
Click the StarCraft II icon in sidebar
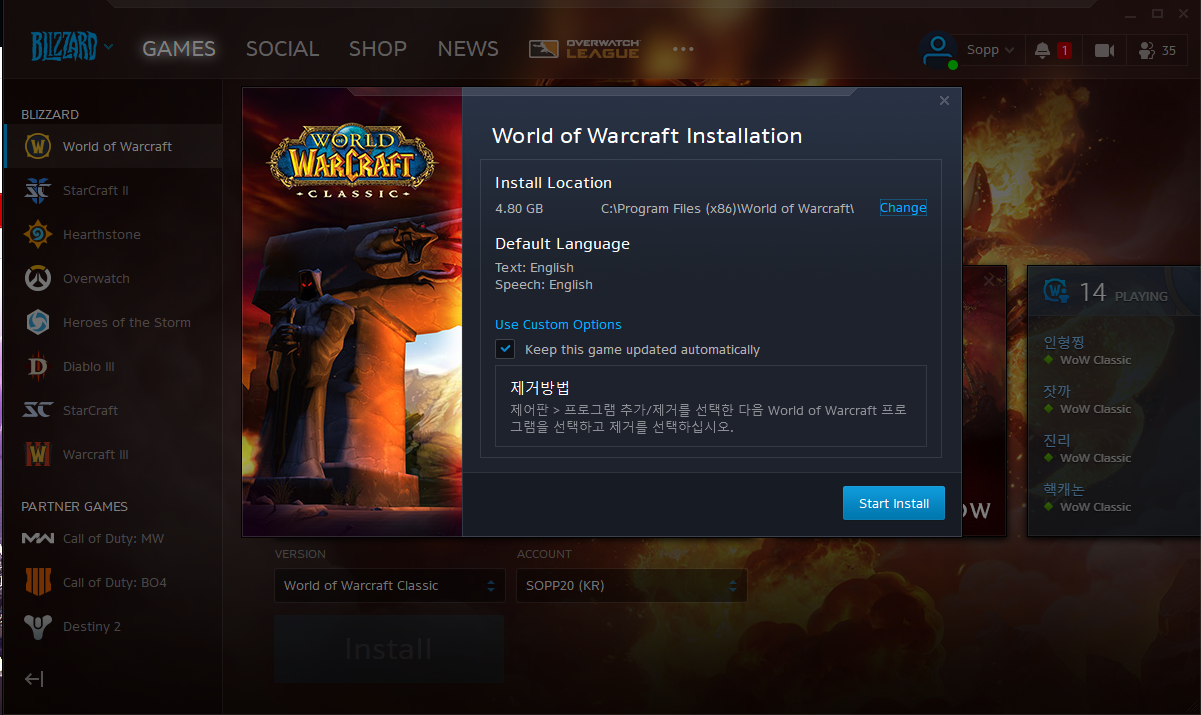(x=37, y=190)
